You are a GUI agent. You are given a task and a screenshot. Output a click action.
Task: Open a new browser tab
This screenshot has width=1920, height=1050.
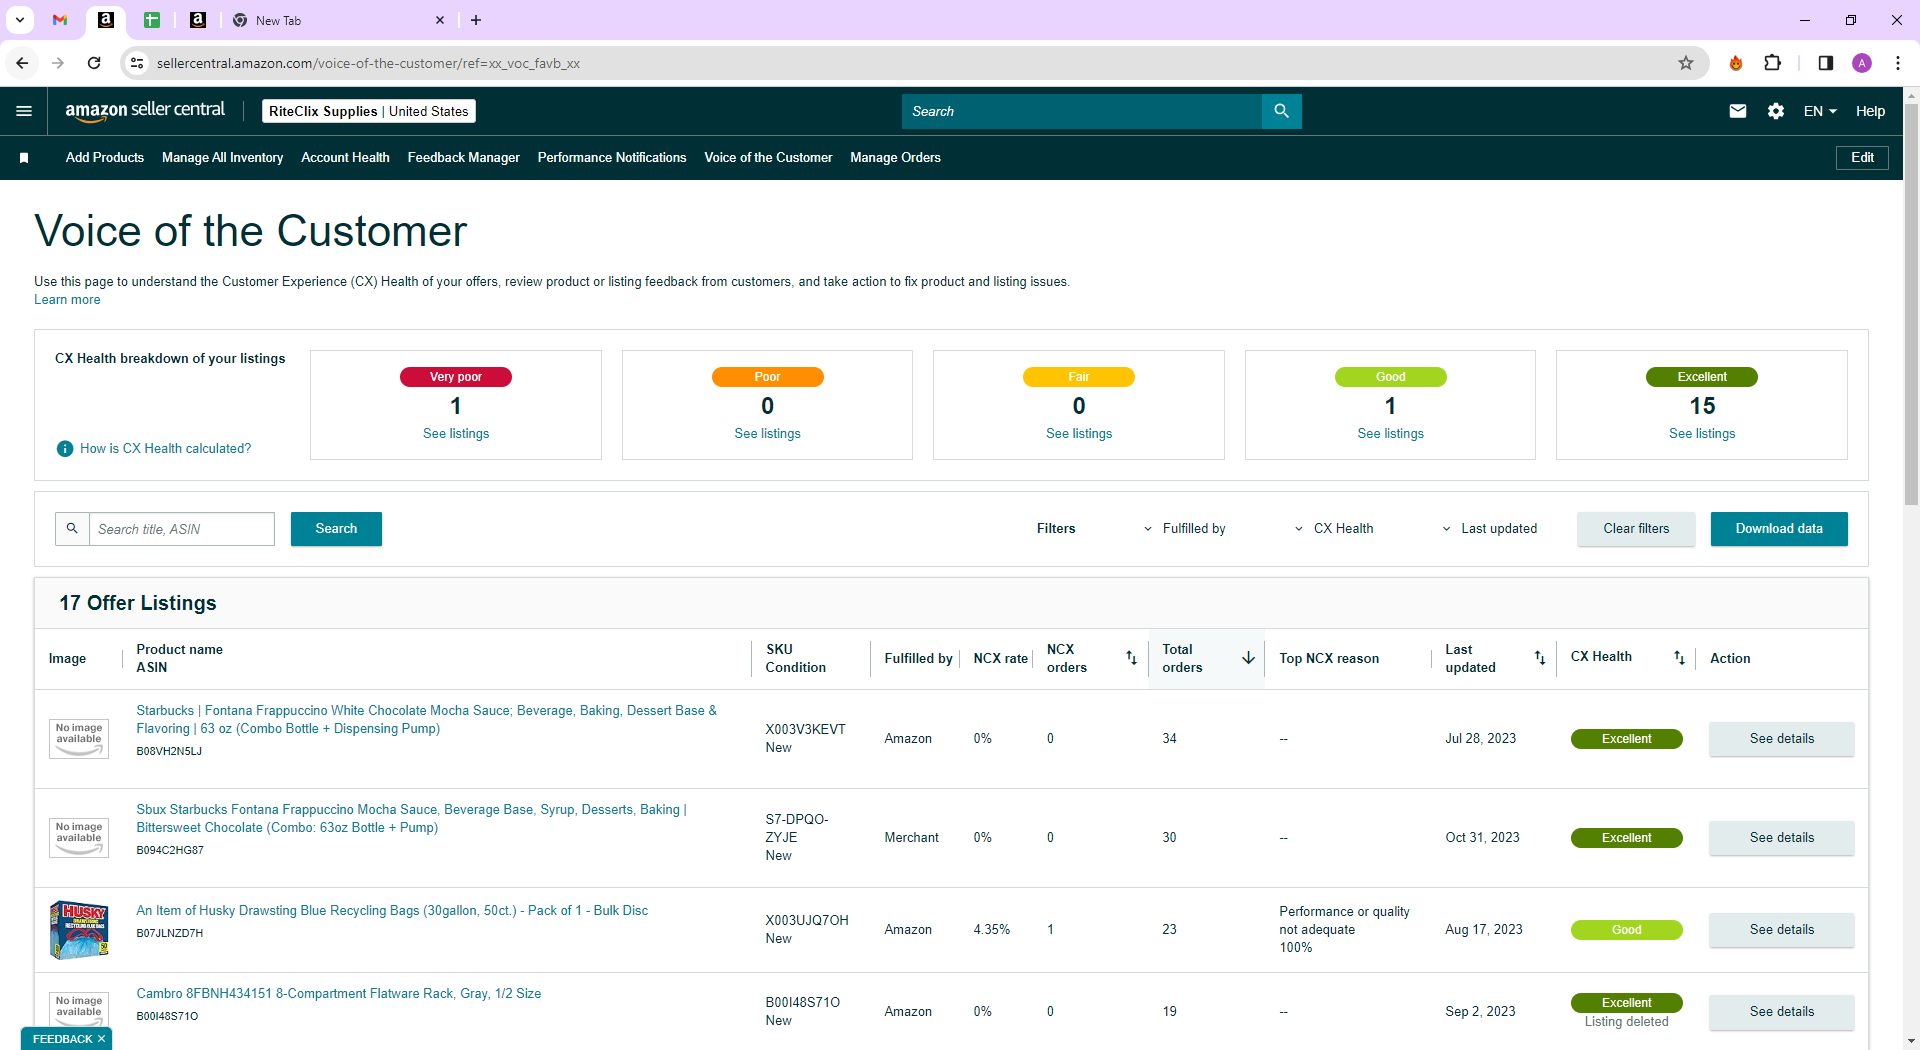[476, 20]
